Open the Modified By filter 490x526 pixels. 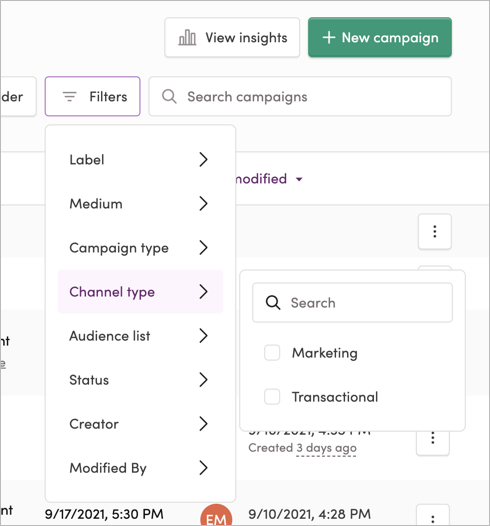coord(140,468)
